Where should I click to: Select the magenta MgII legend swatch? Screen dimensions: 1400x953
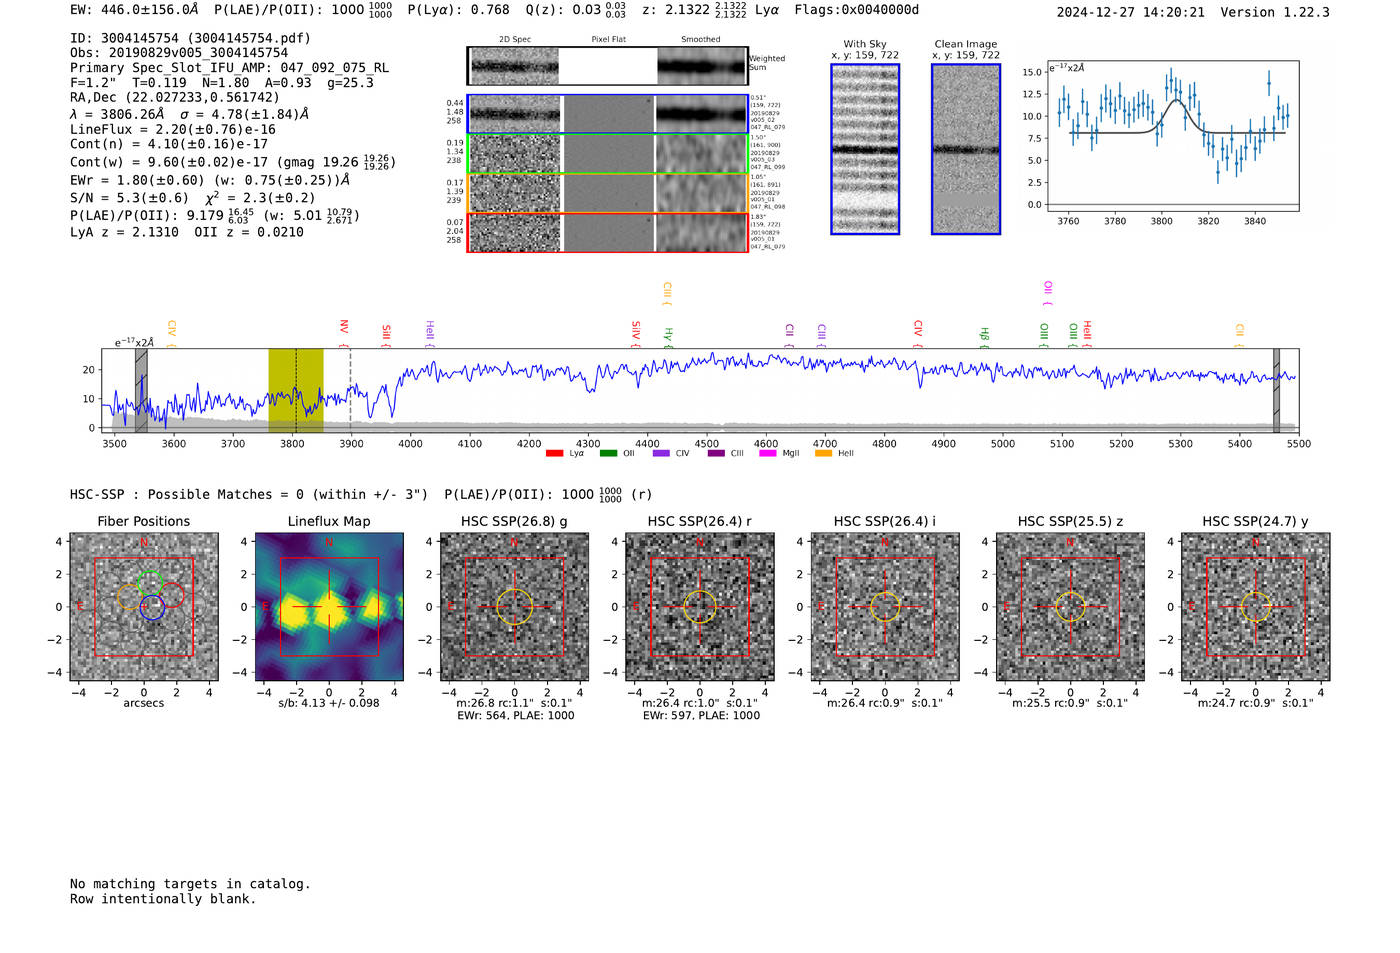(x=768, y=453)
